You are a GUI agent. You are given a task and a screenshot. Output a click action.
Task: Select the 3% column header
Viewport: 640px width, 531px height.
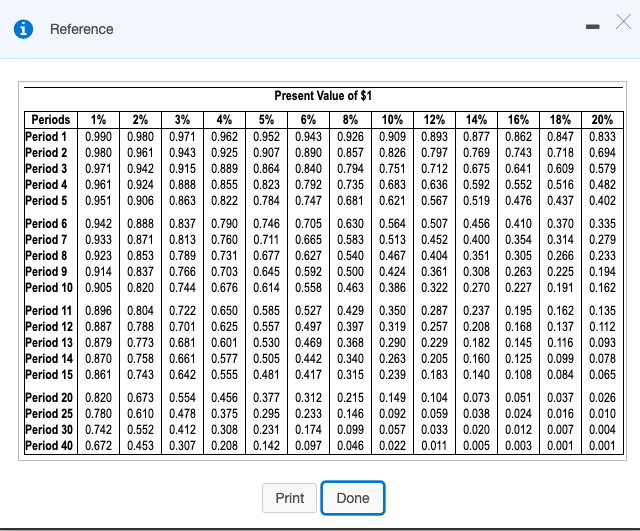pyautogui.click(x=182, y=120)
